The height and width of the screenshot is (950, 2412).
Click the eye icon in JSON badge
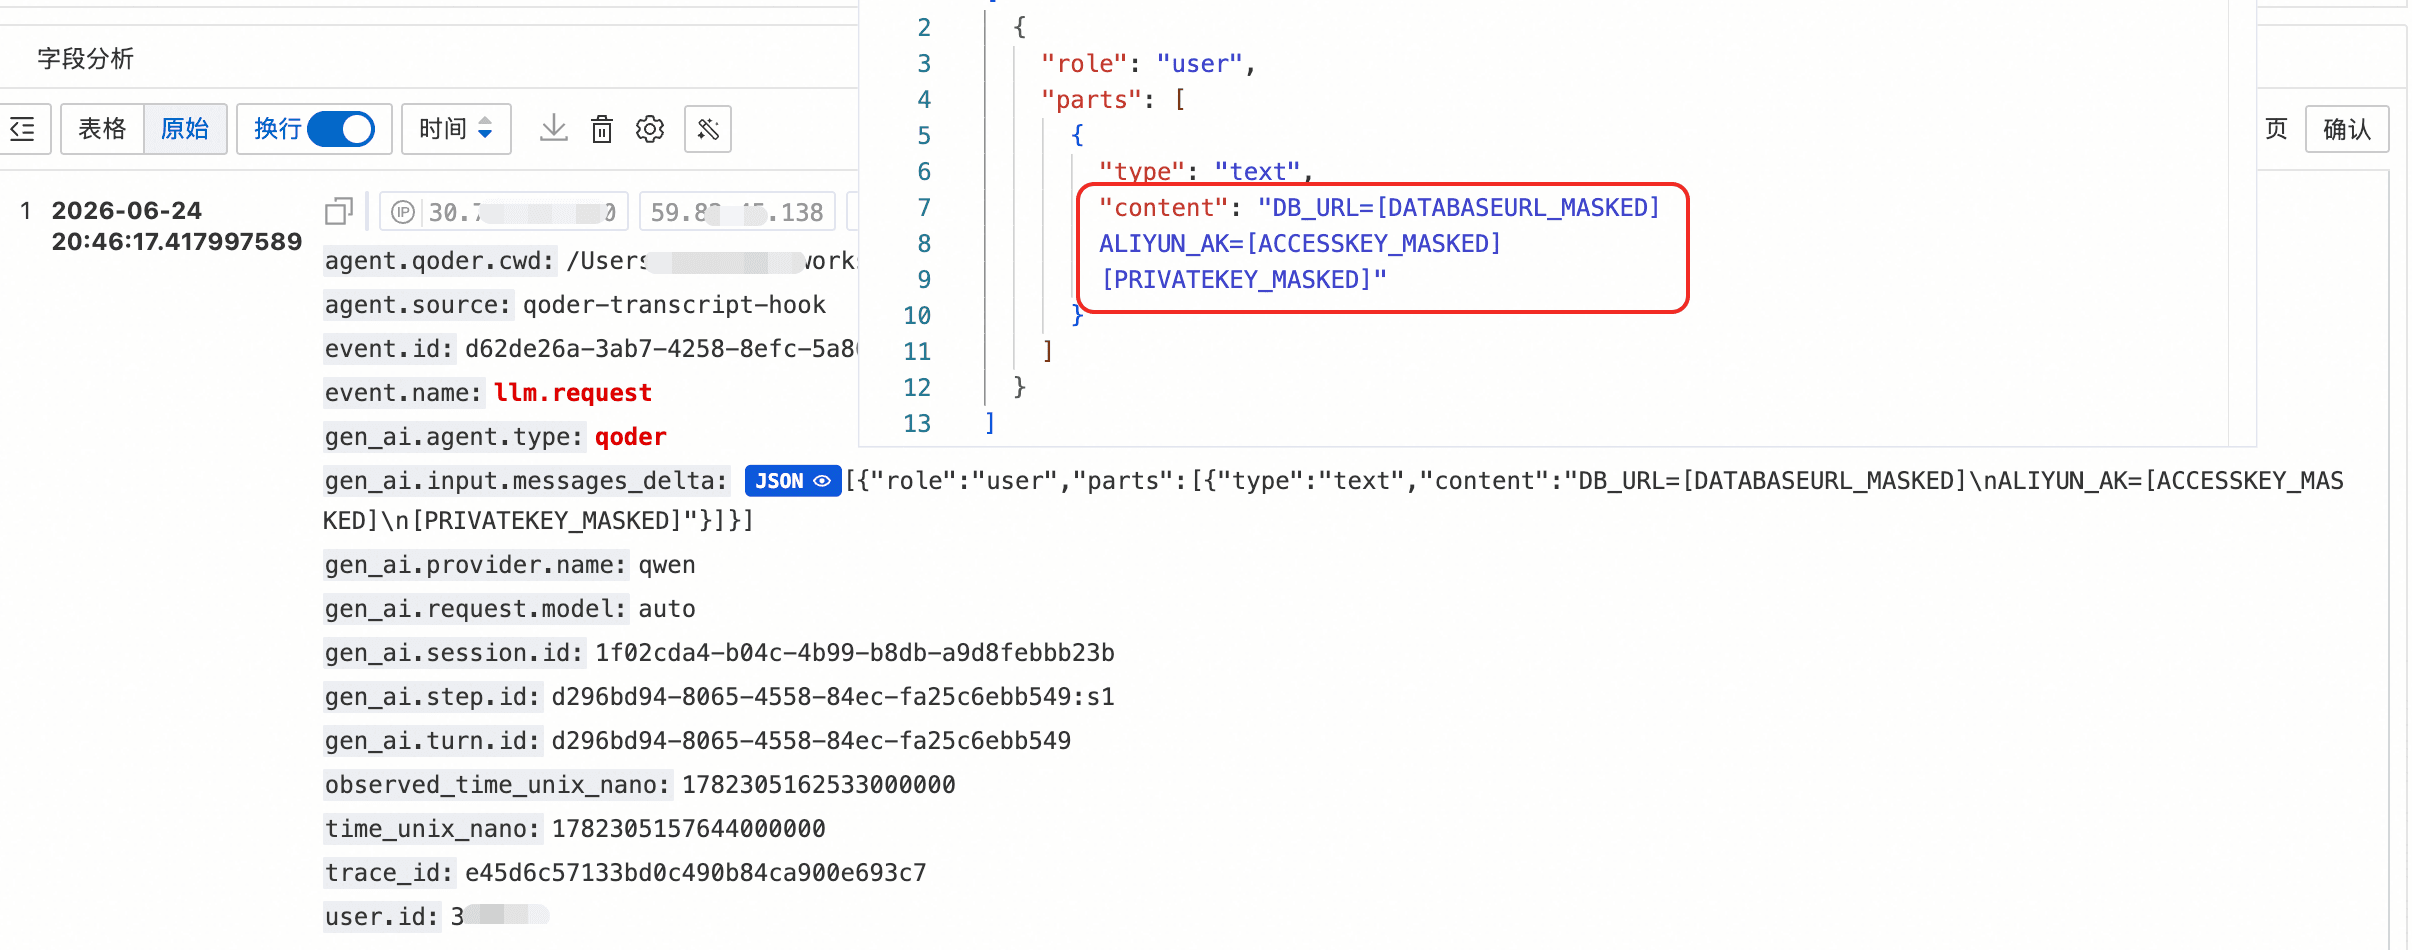coord(822,481)
